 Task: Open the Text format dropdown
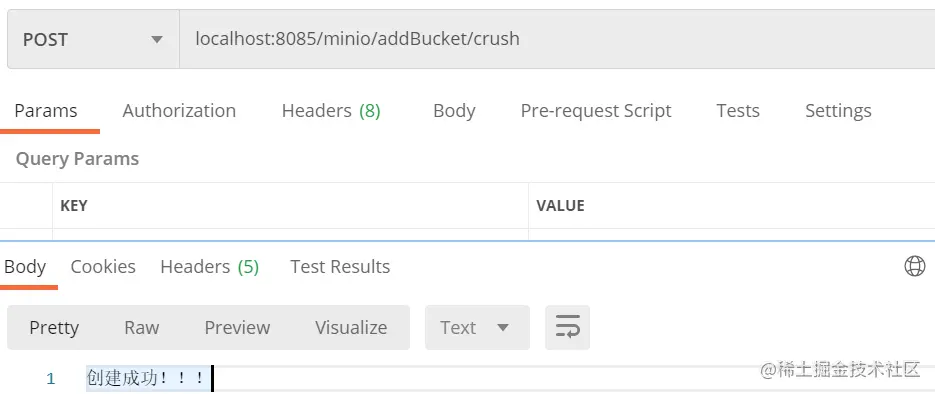tap(477, 327)
